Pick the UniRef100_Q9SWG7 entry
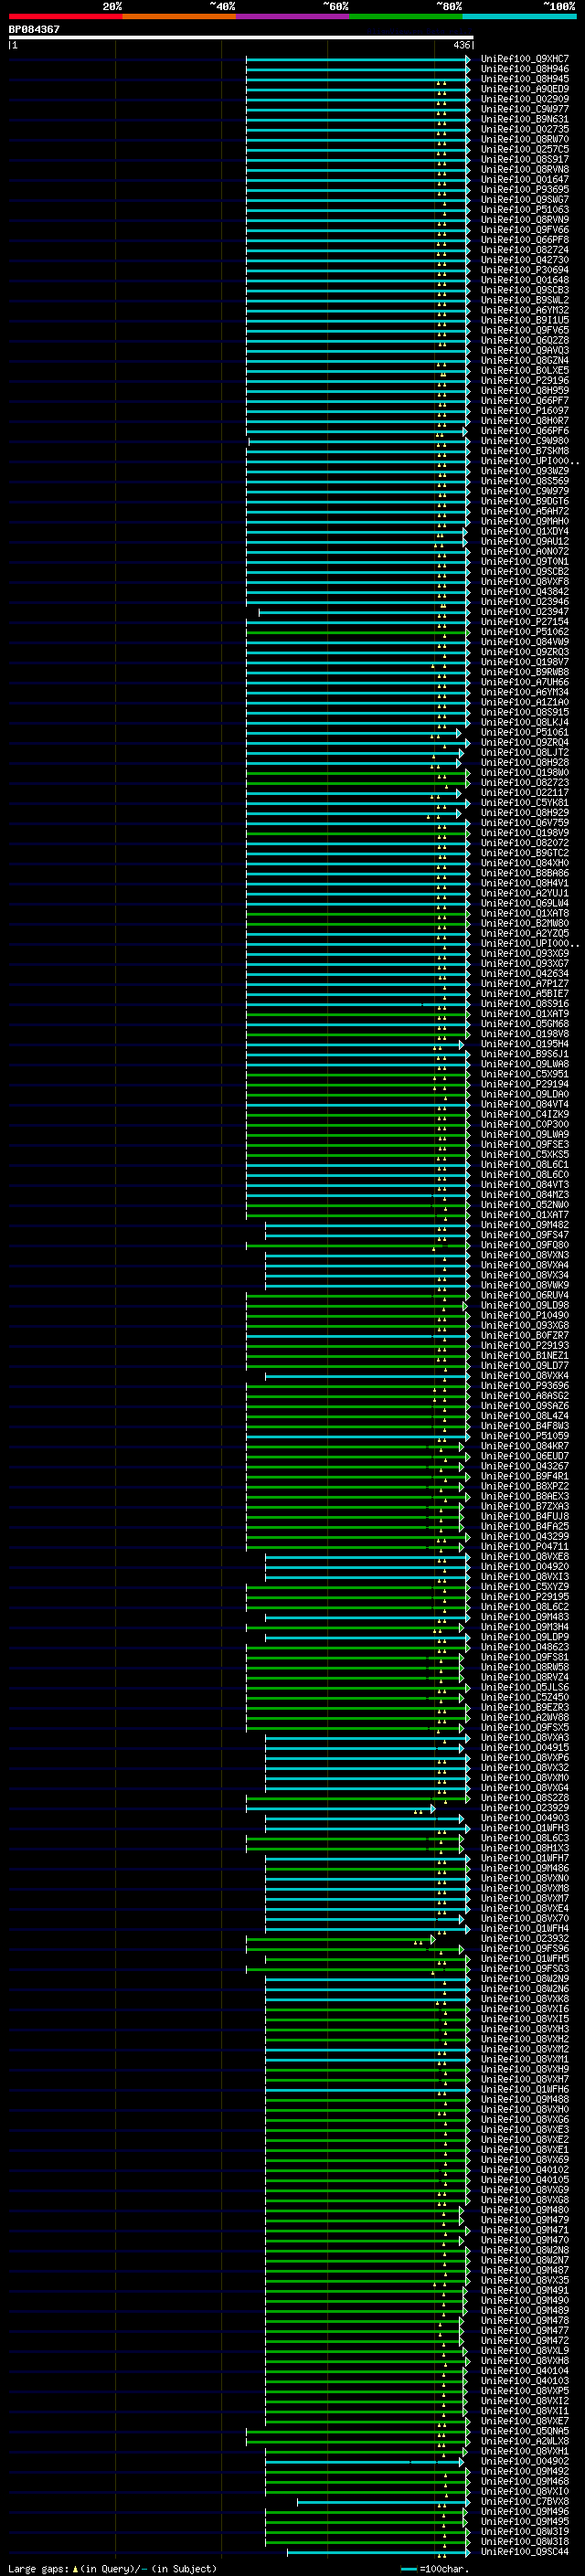 tap(525, 199)
